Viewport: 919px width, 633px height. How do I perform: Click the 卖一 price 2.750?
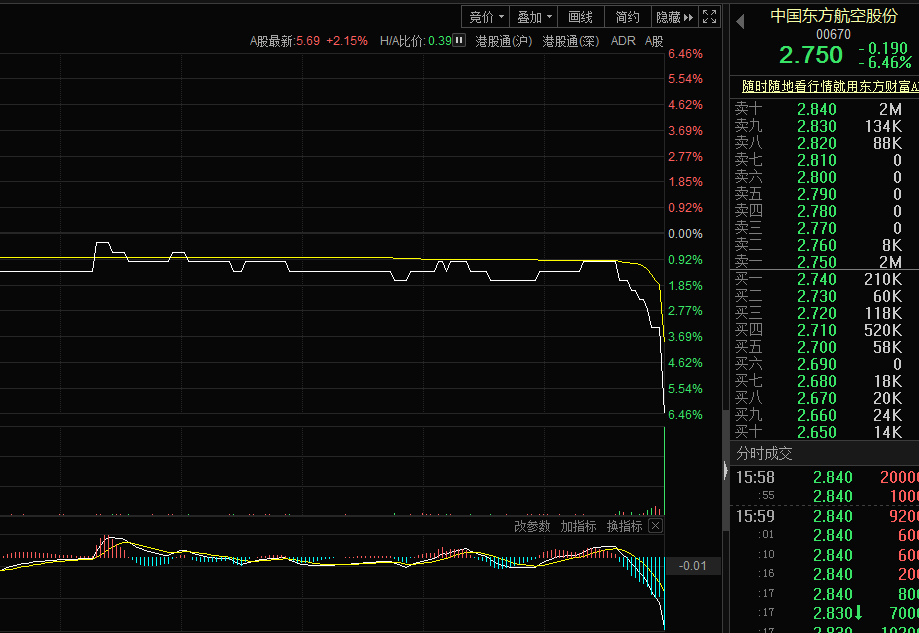(816, 262)
